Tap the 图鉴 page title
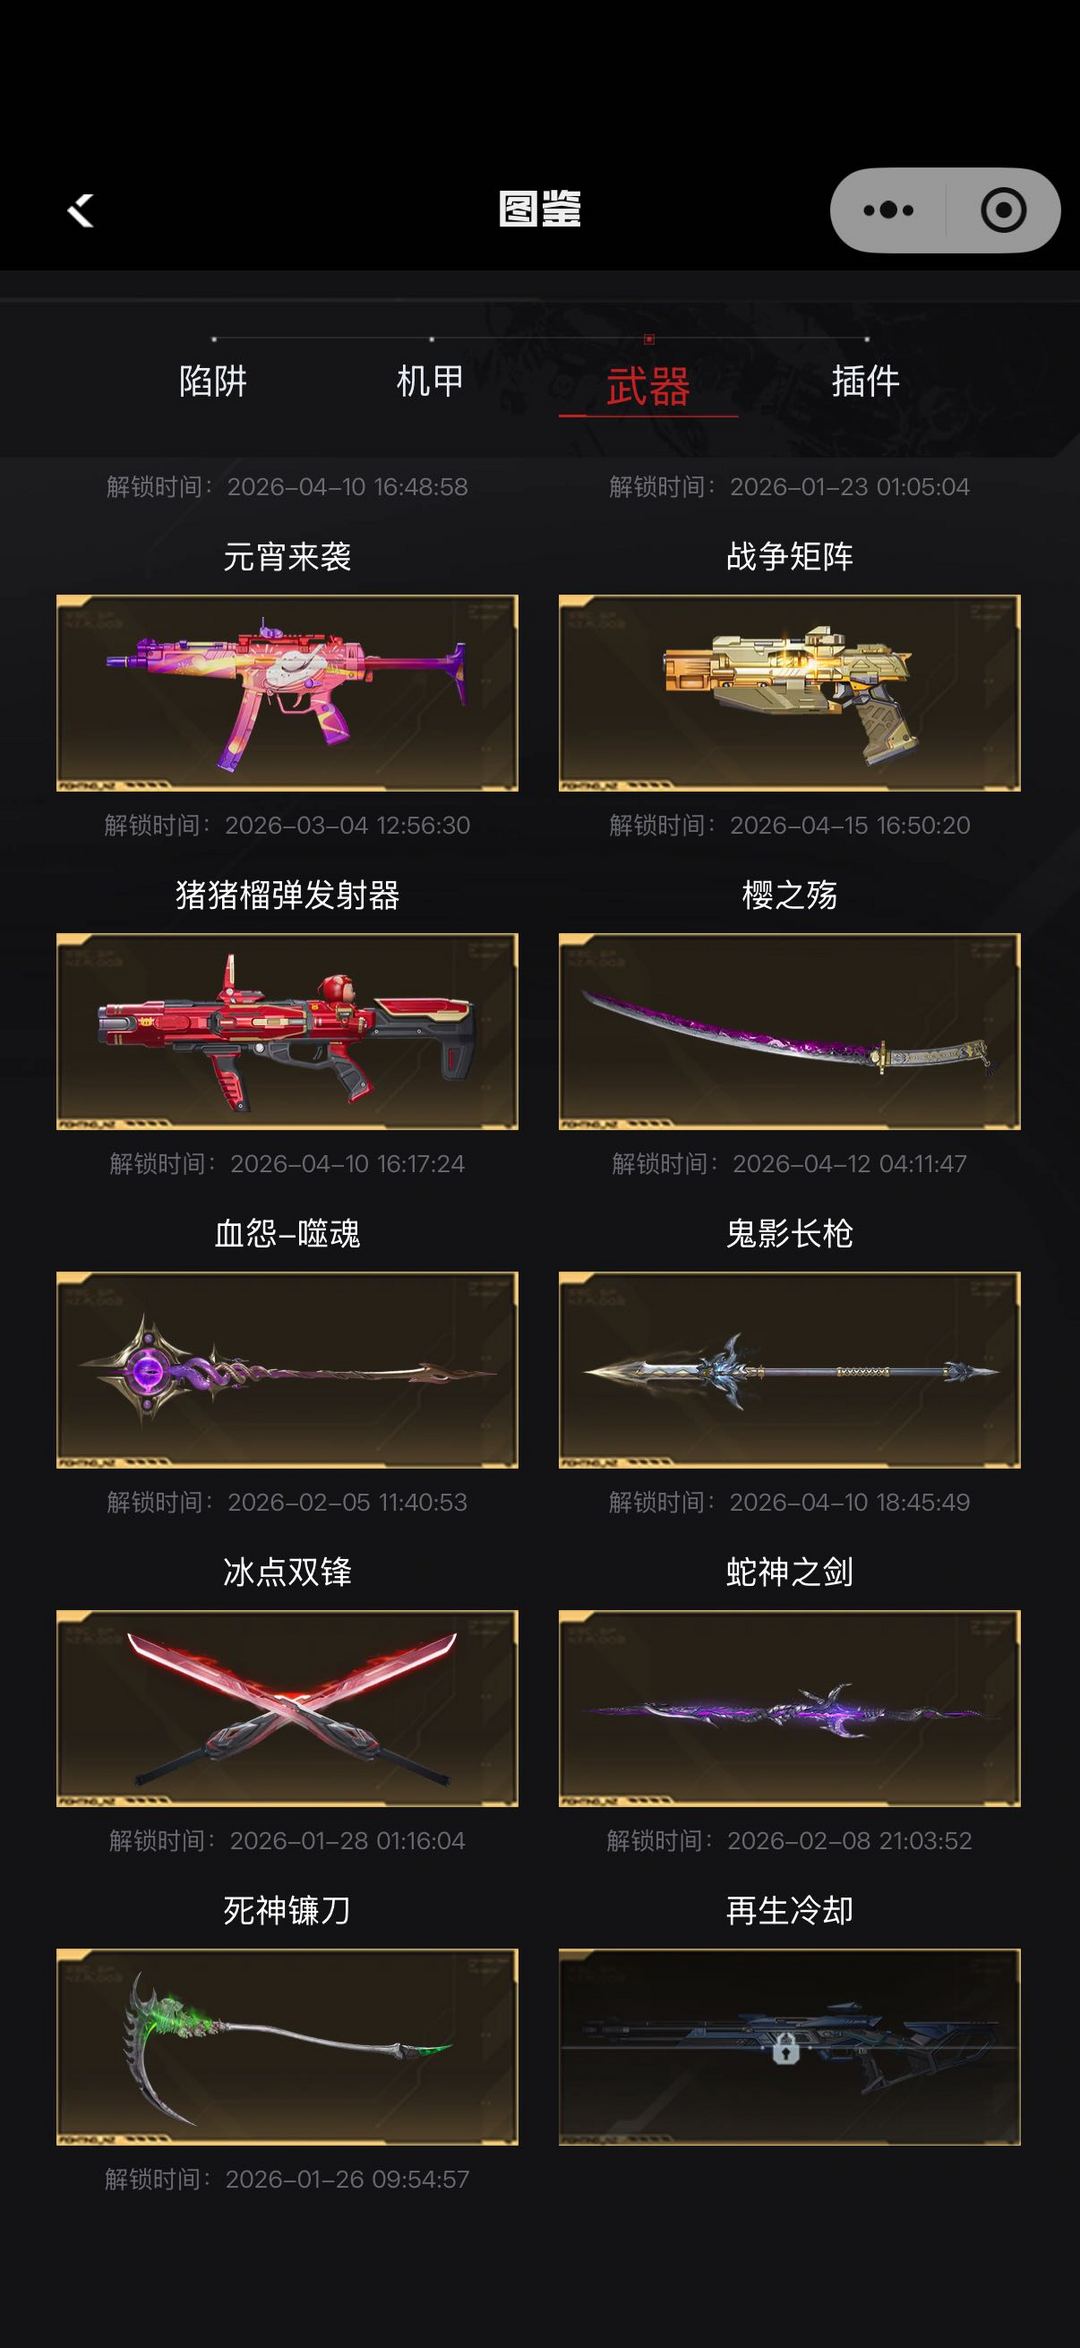 click(540, 209)
